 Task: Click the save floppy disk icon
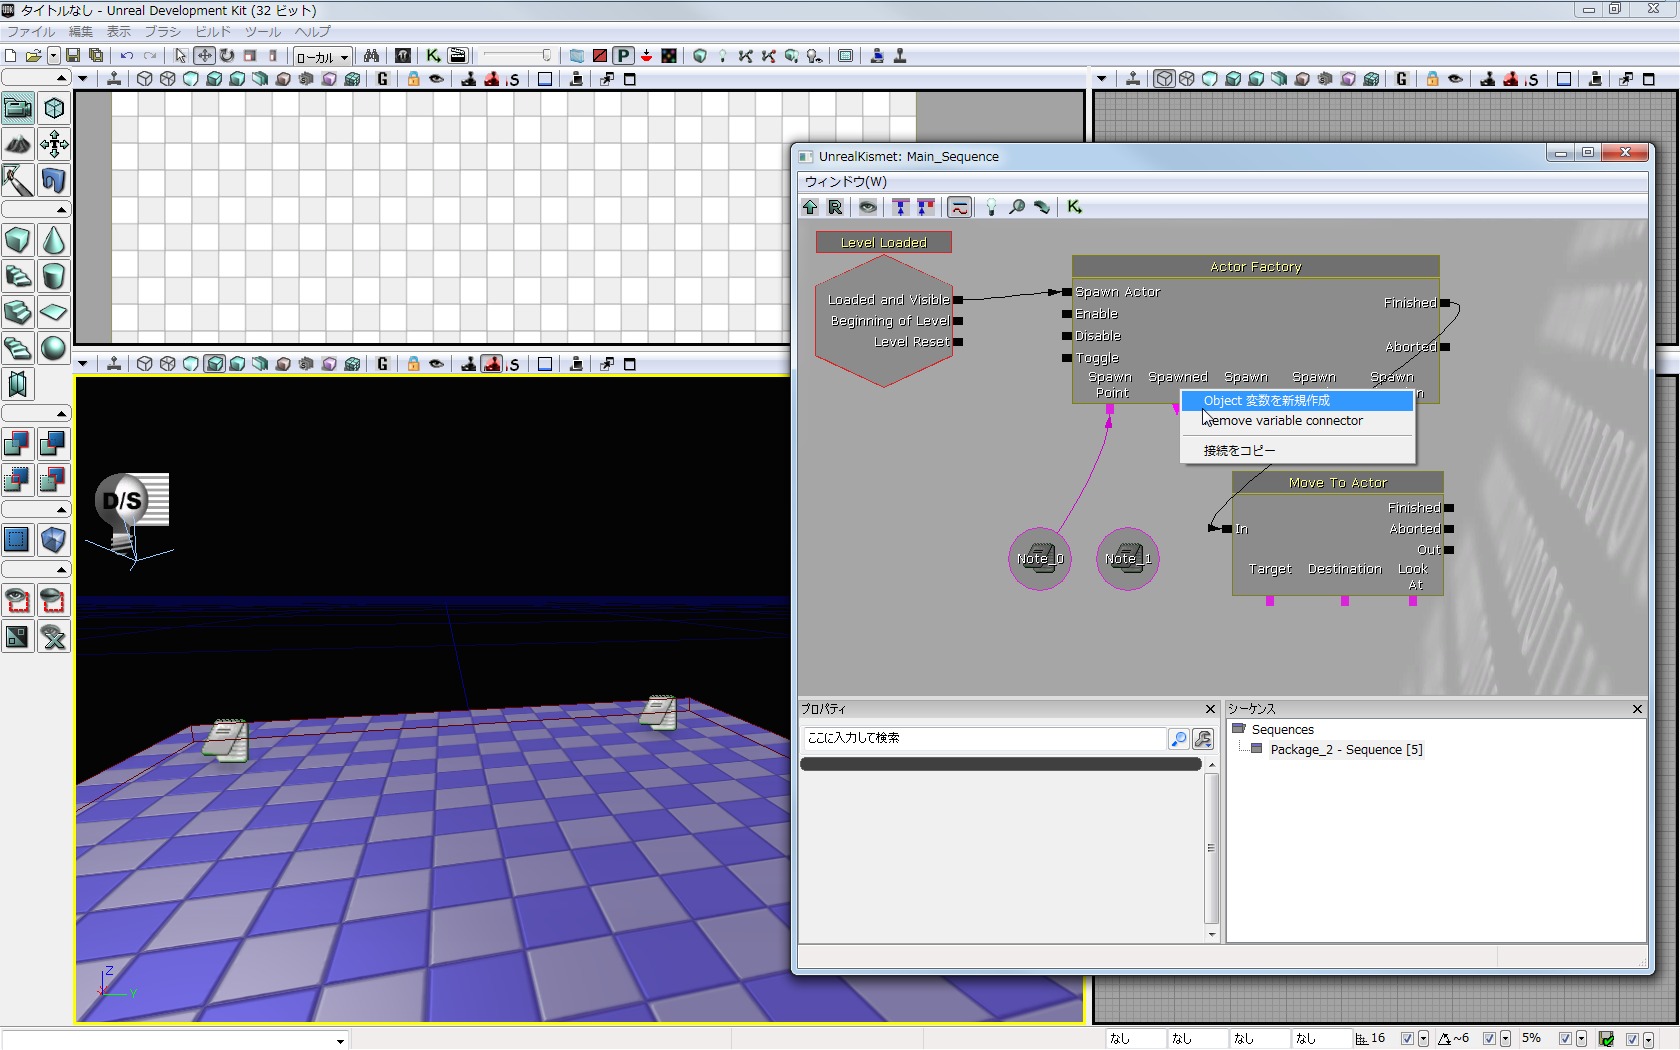click(x=73, y=56)
